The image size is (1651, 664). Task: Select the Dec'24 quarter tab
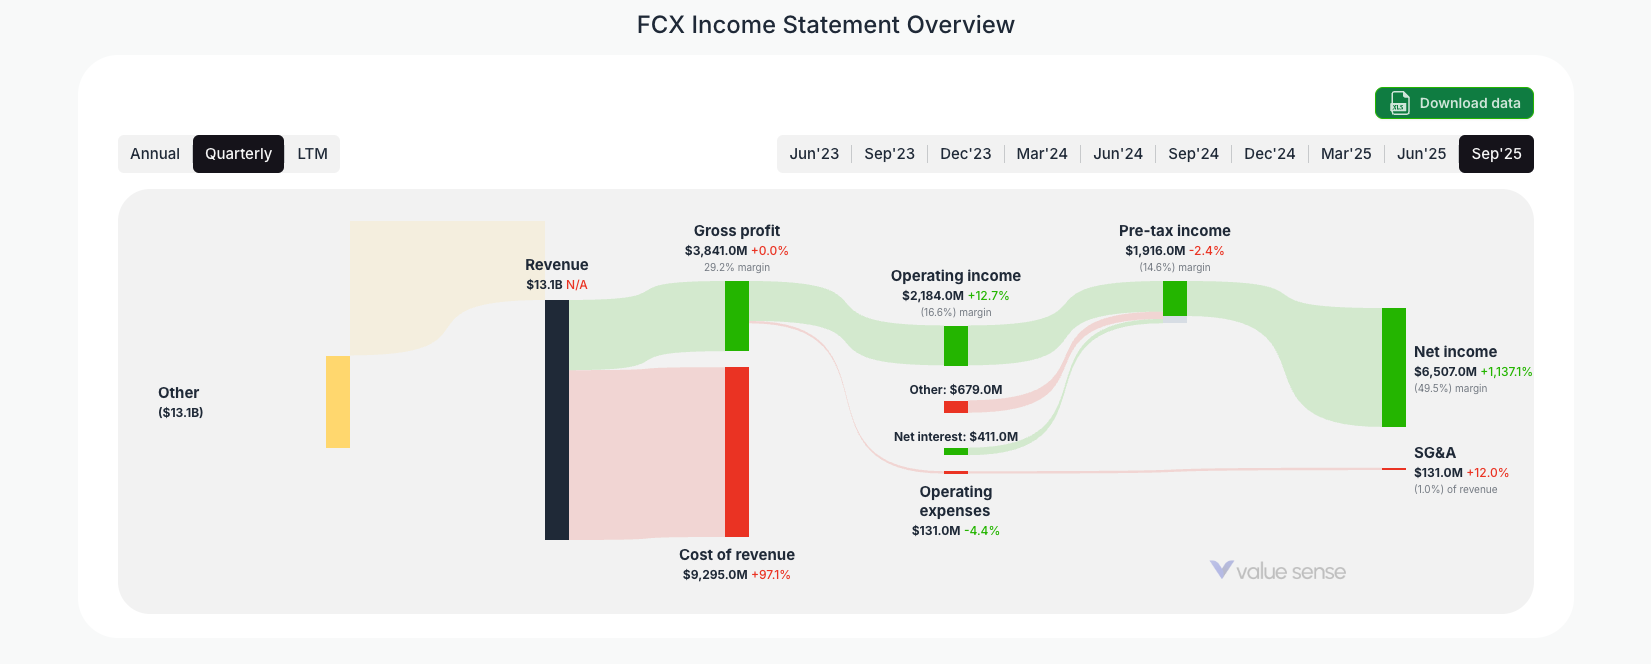pyautogui.click(x=1269, y=153)
